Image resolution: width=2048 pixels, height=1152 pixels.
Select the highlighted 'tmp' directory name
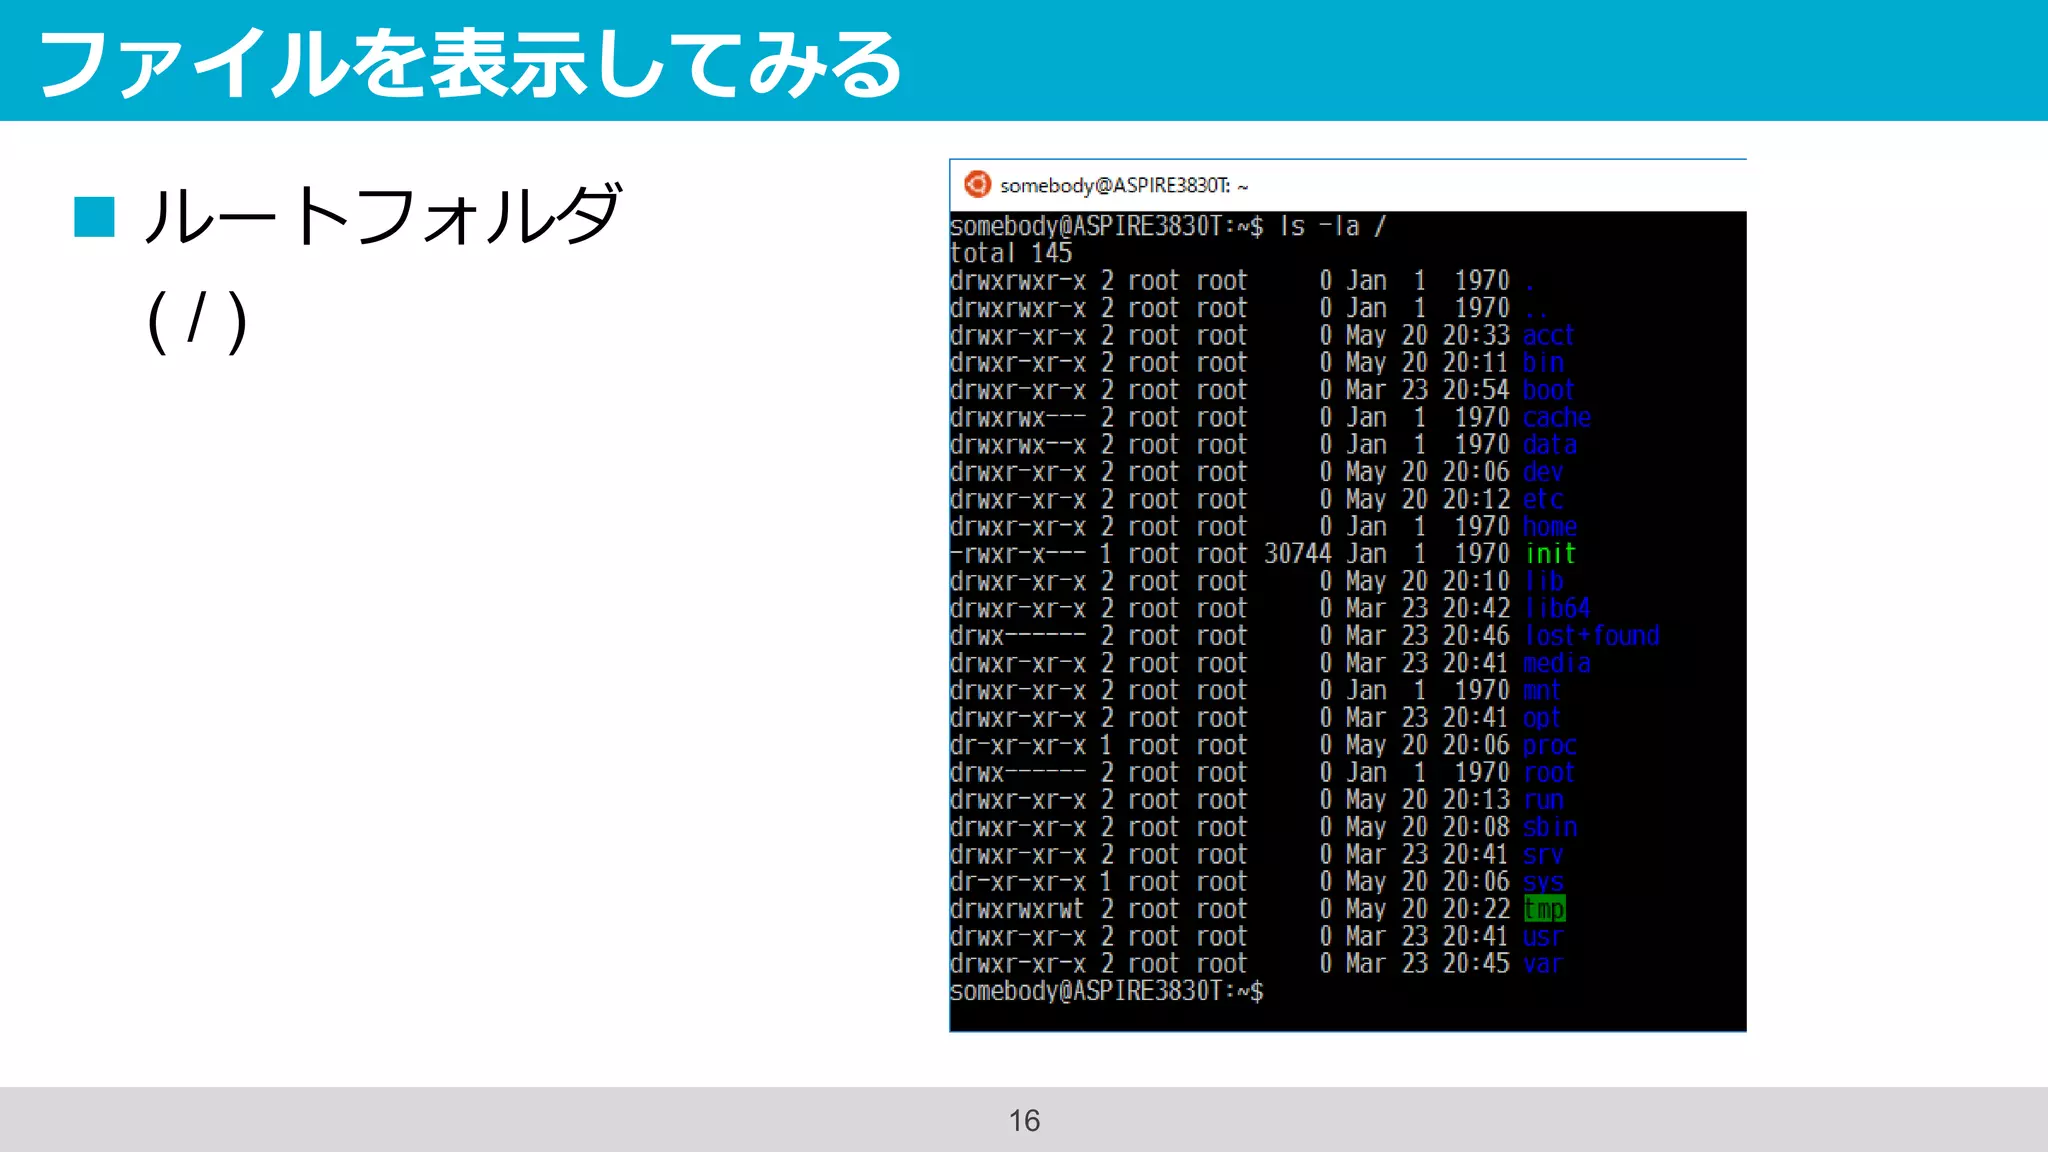click(x=1544, y=909)
